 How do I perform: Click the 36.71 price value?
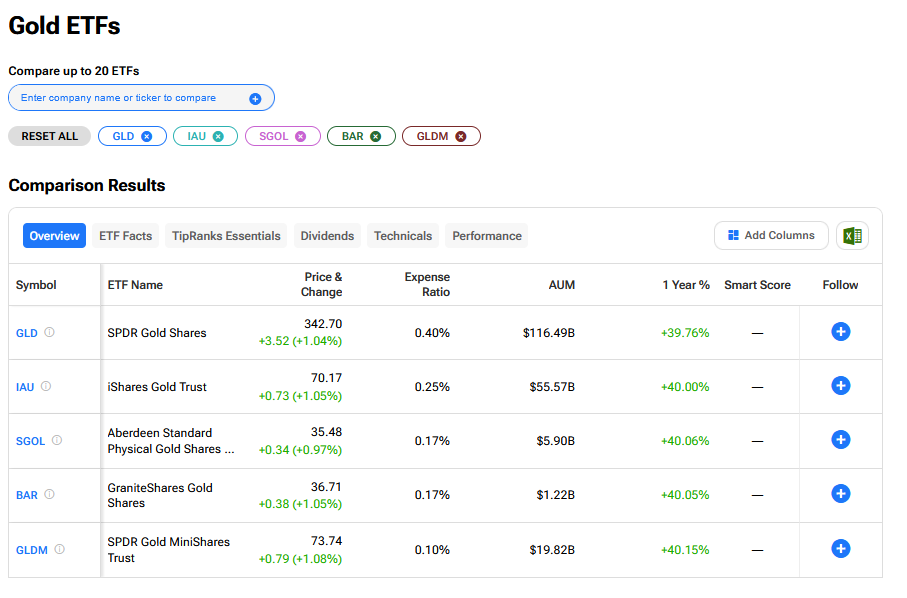coord(326,487)
